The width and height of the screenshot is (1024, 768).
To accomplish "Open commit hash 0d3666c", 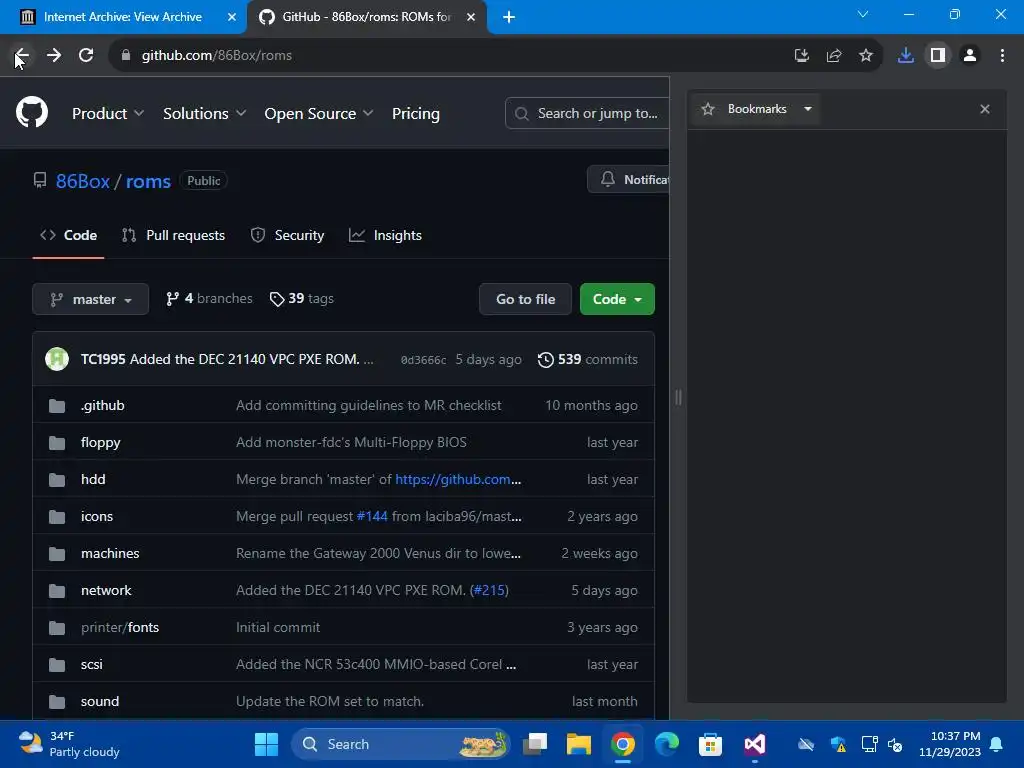I will 424,360.
